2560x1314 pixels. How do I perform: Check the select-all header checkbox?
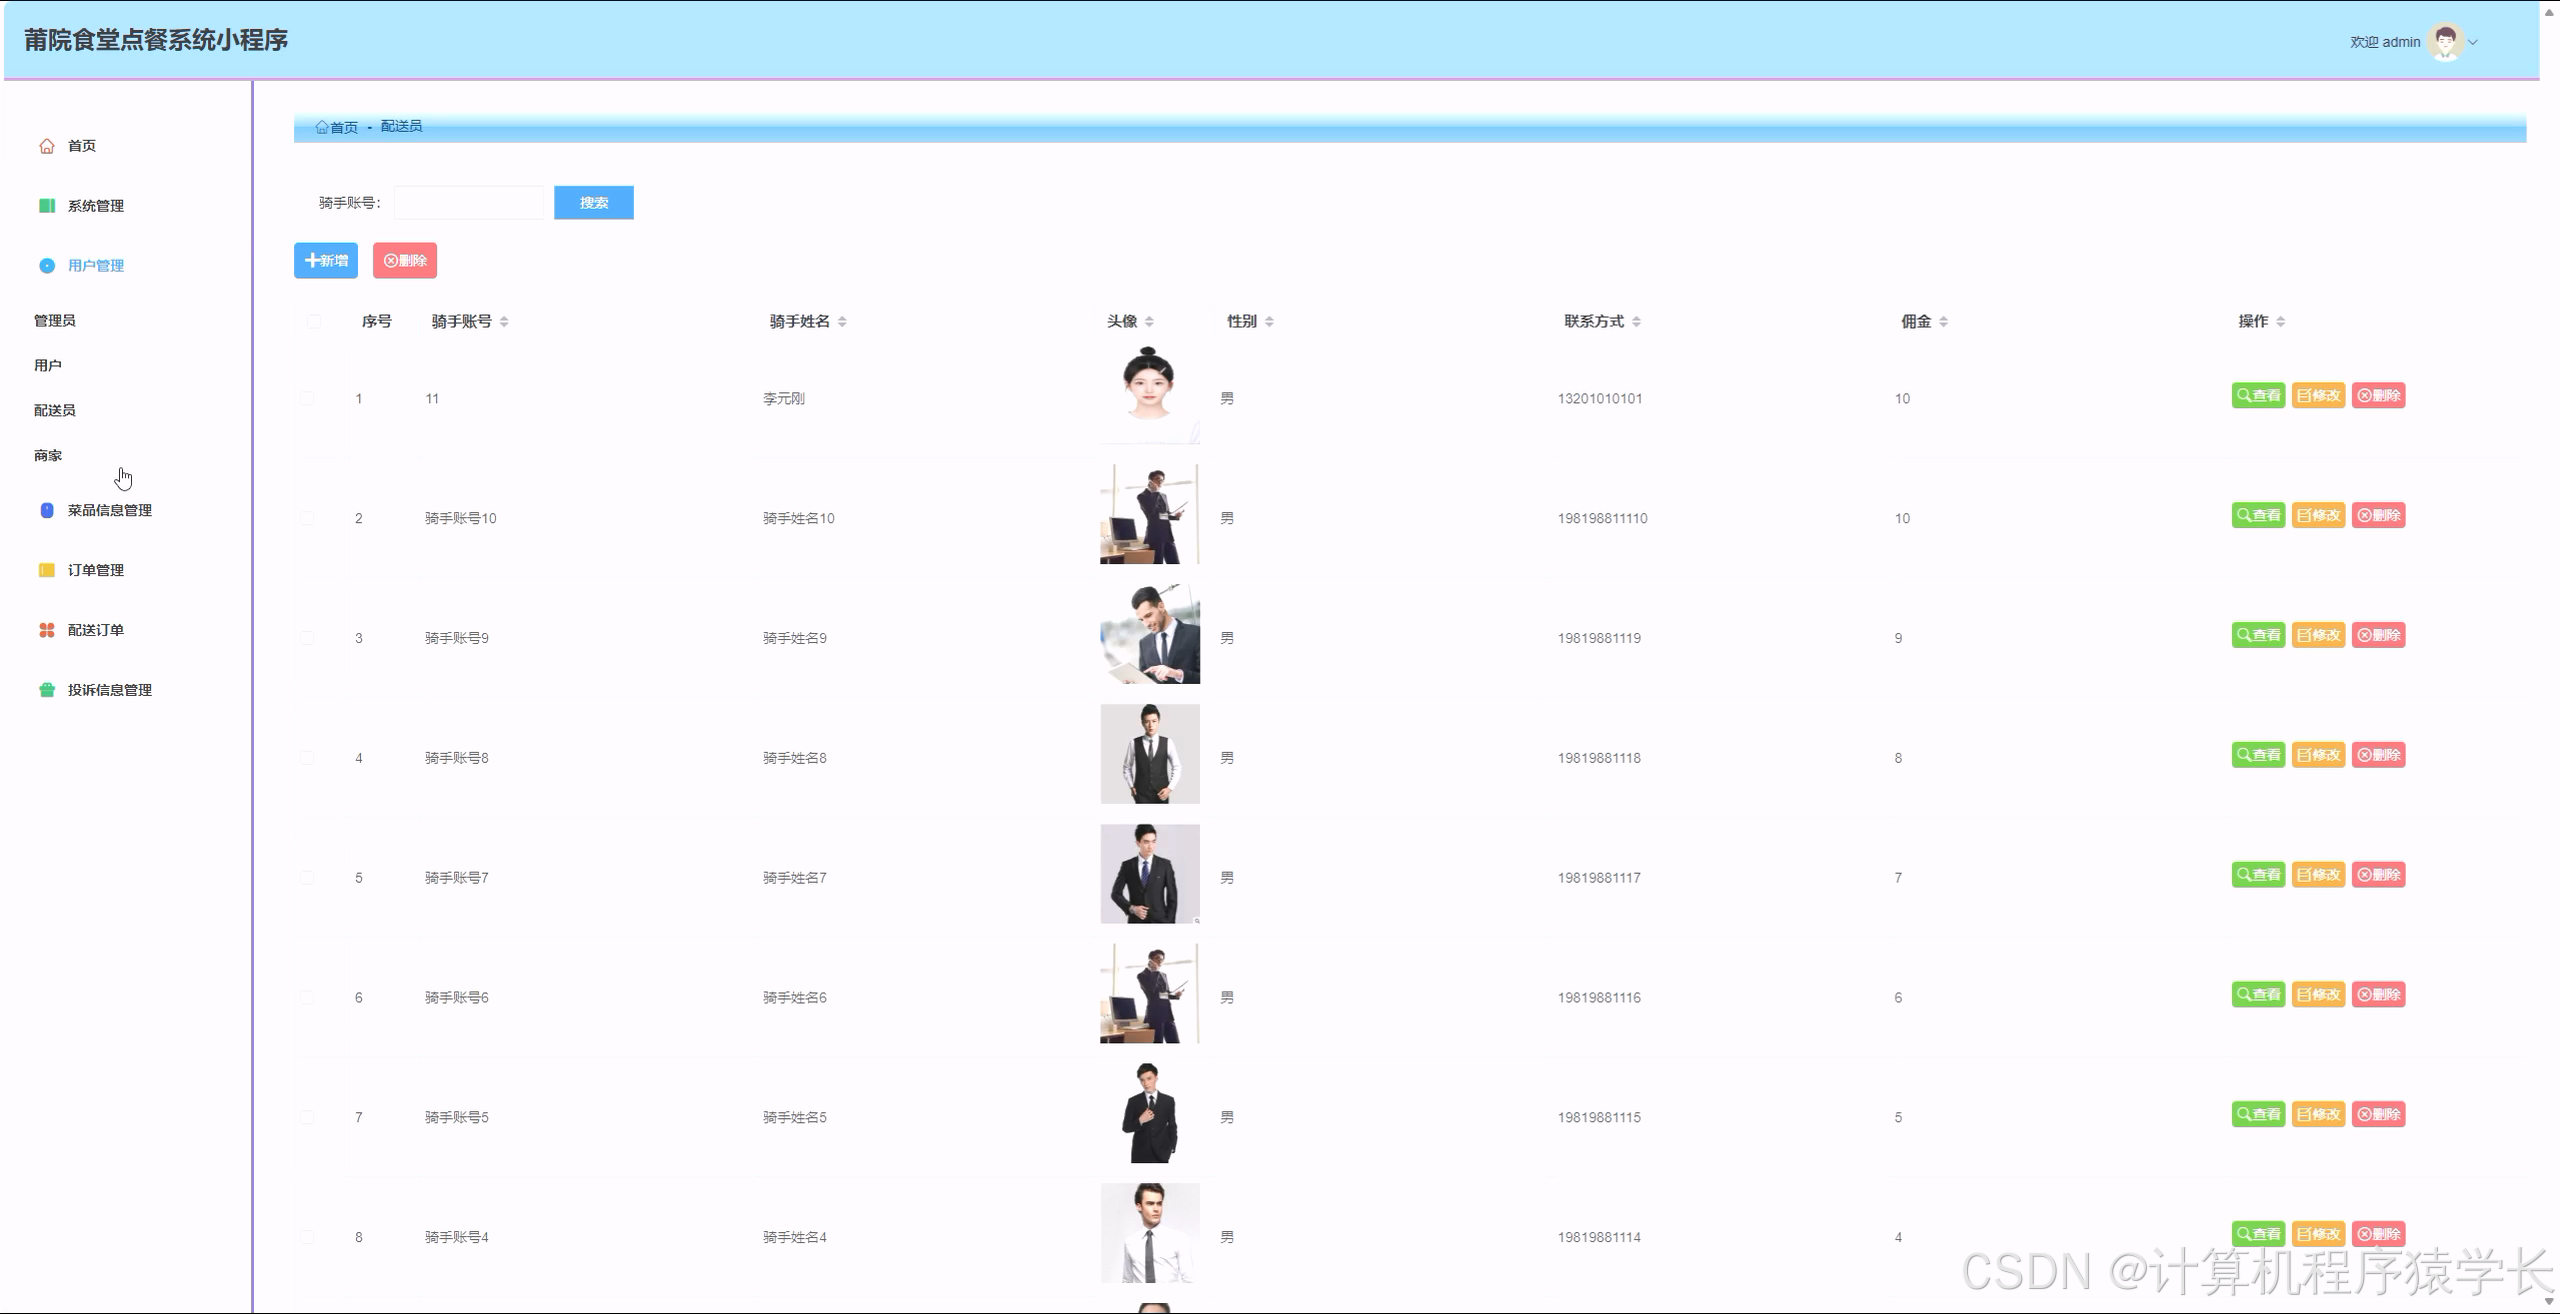tap(314, 321)
